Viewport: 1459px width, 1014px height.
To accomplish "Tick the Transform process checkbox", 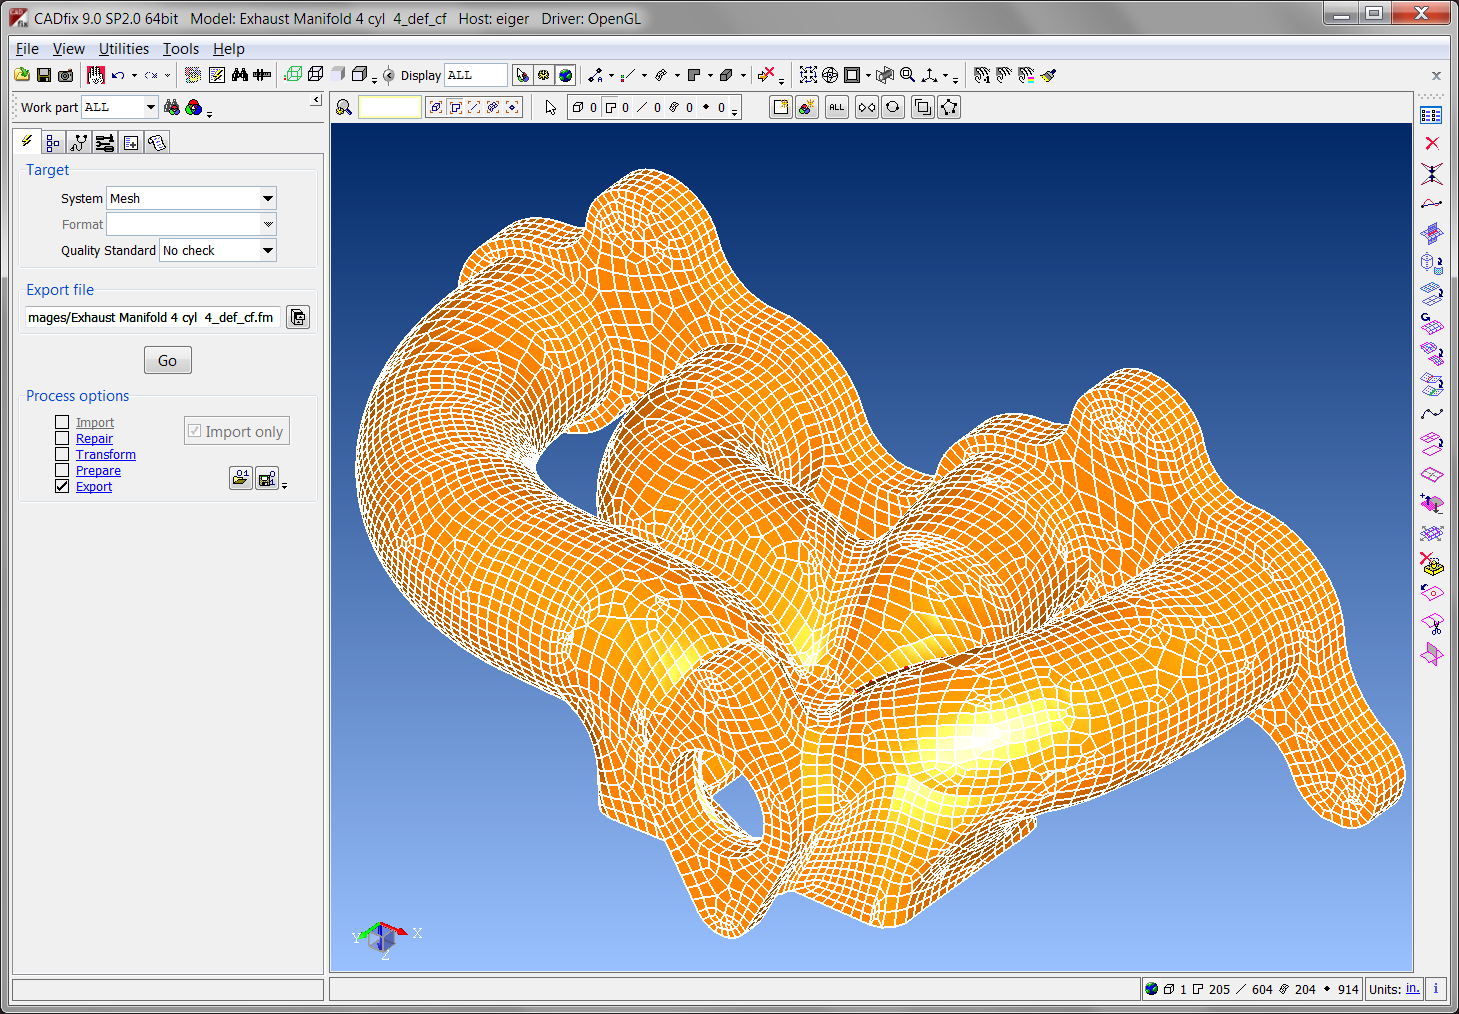I will tap(62, 454).
